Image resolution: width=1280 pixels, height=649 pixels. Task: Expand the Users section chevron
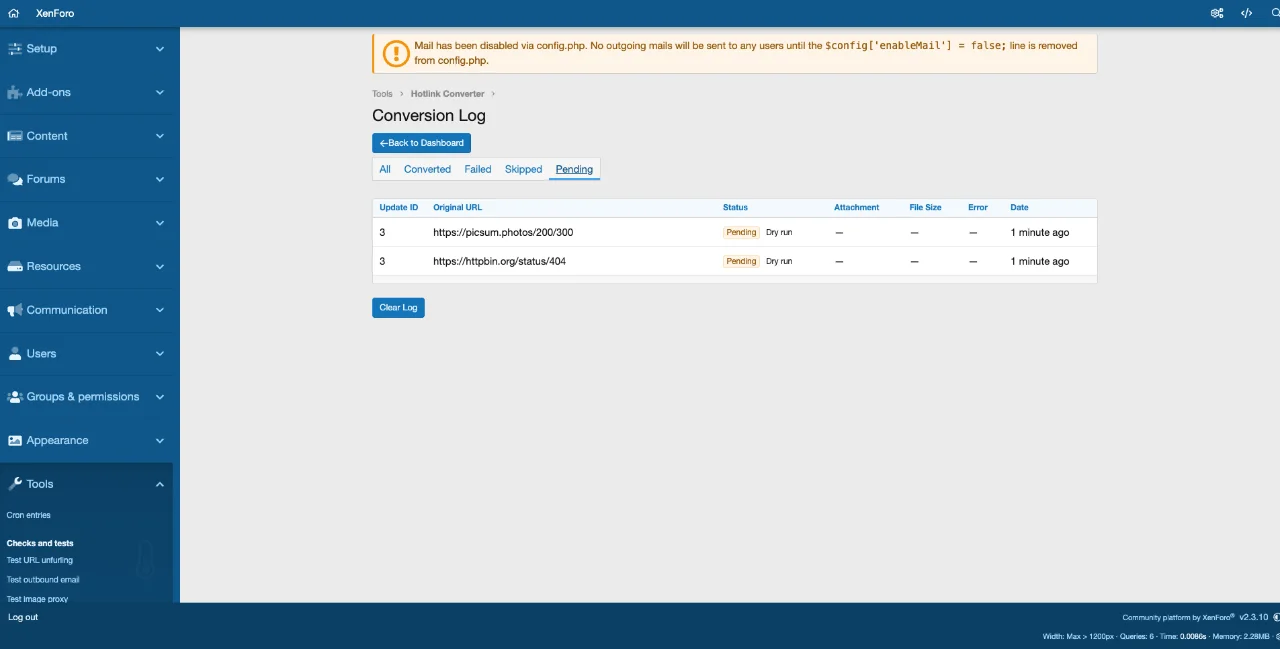(160, 354)
